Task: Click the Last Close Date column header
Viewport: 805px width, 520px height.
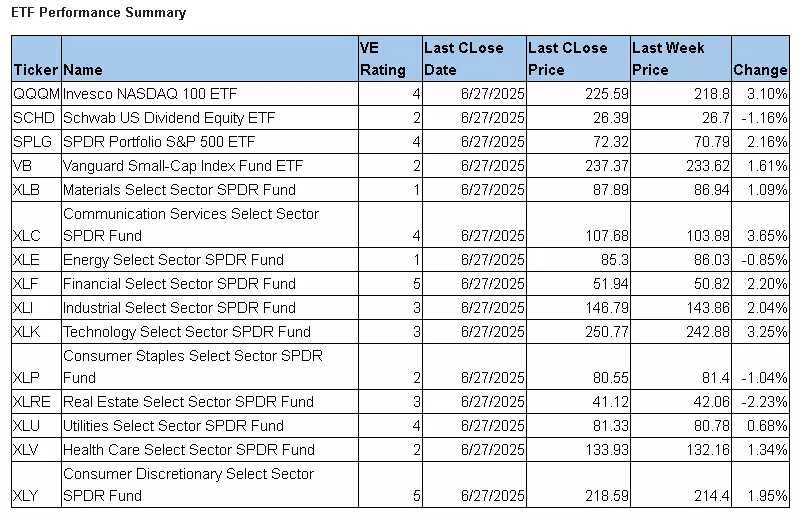Action: coord(463,59)
